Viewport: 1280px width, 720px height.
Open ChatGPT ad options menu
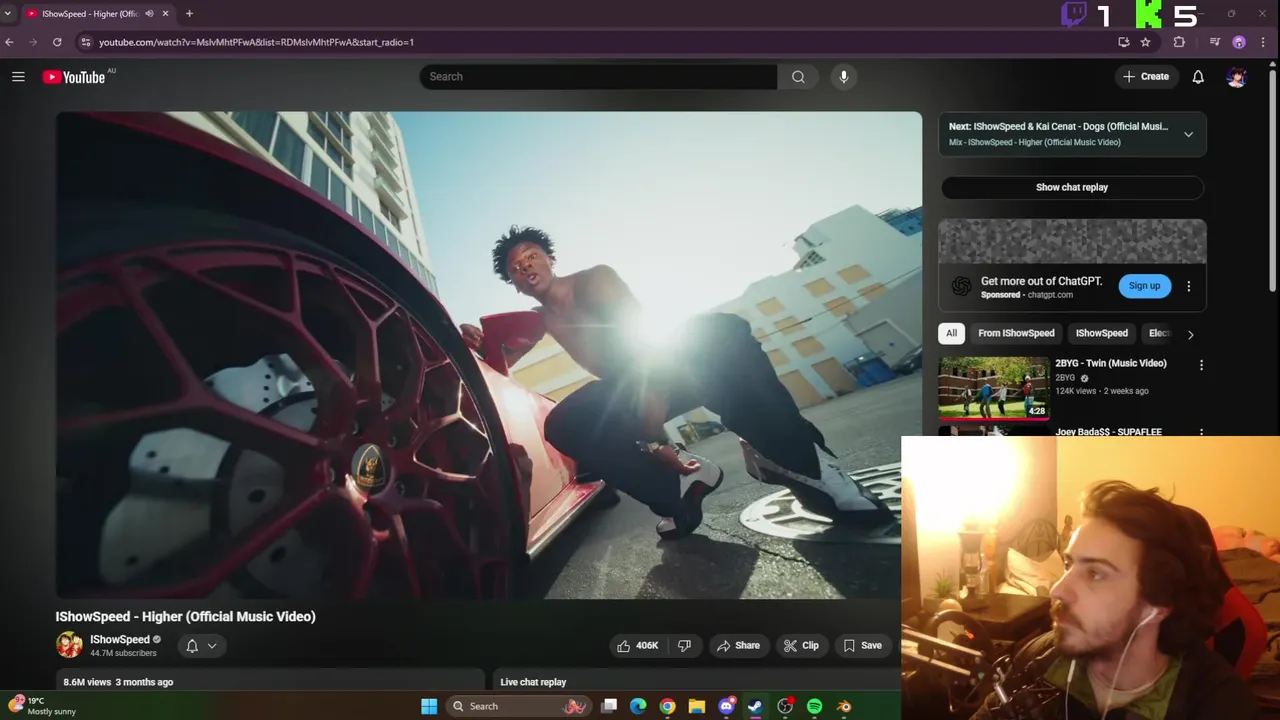pyautogui.click(x=1189, y=286)
